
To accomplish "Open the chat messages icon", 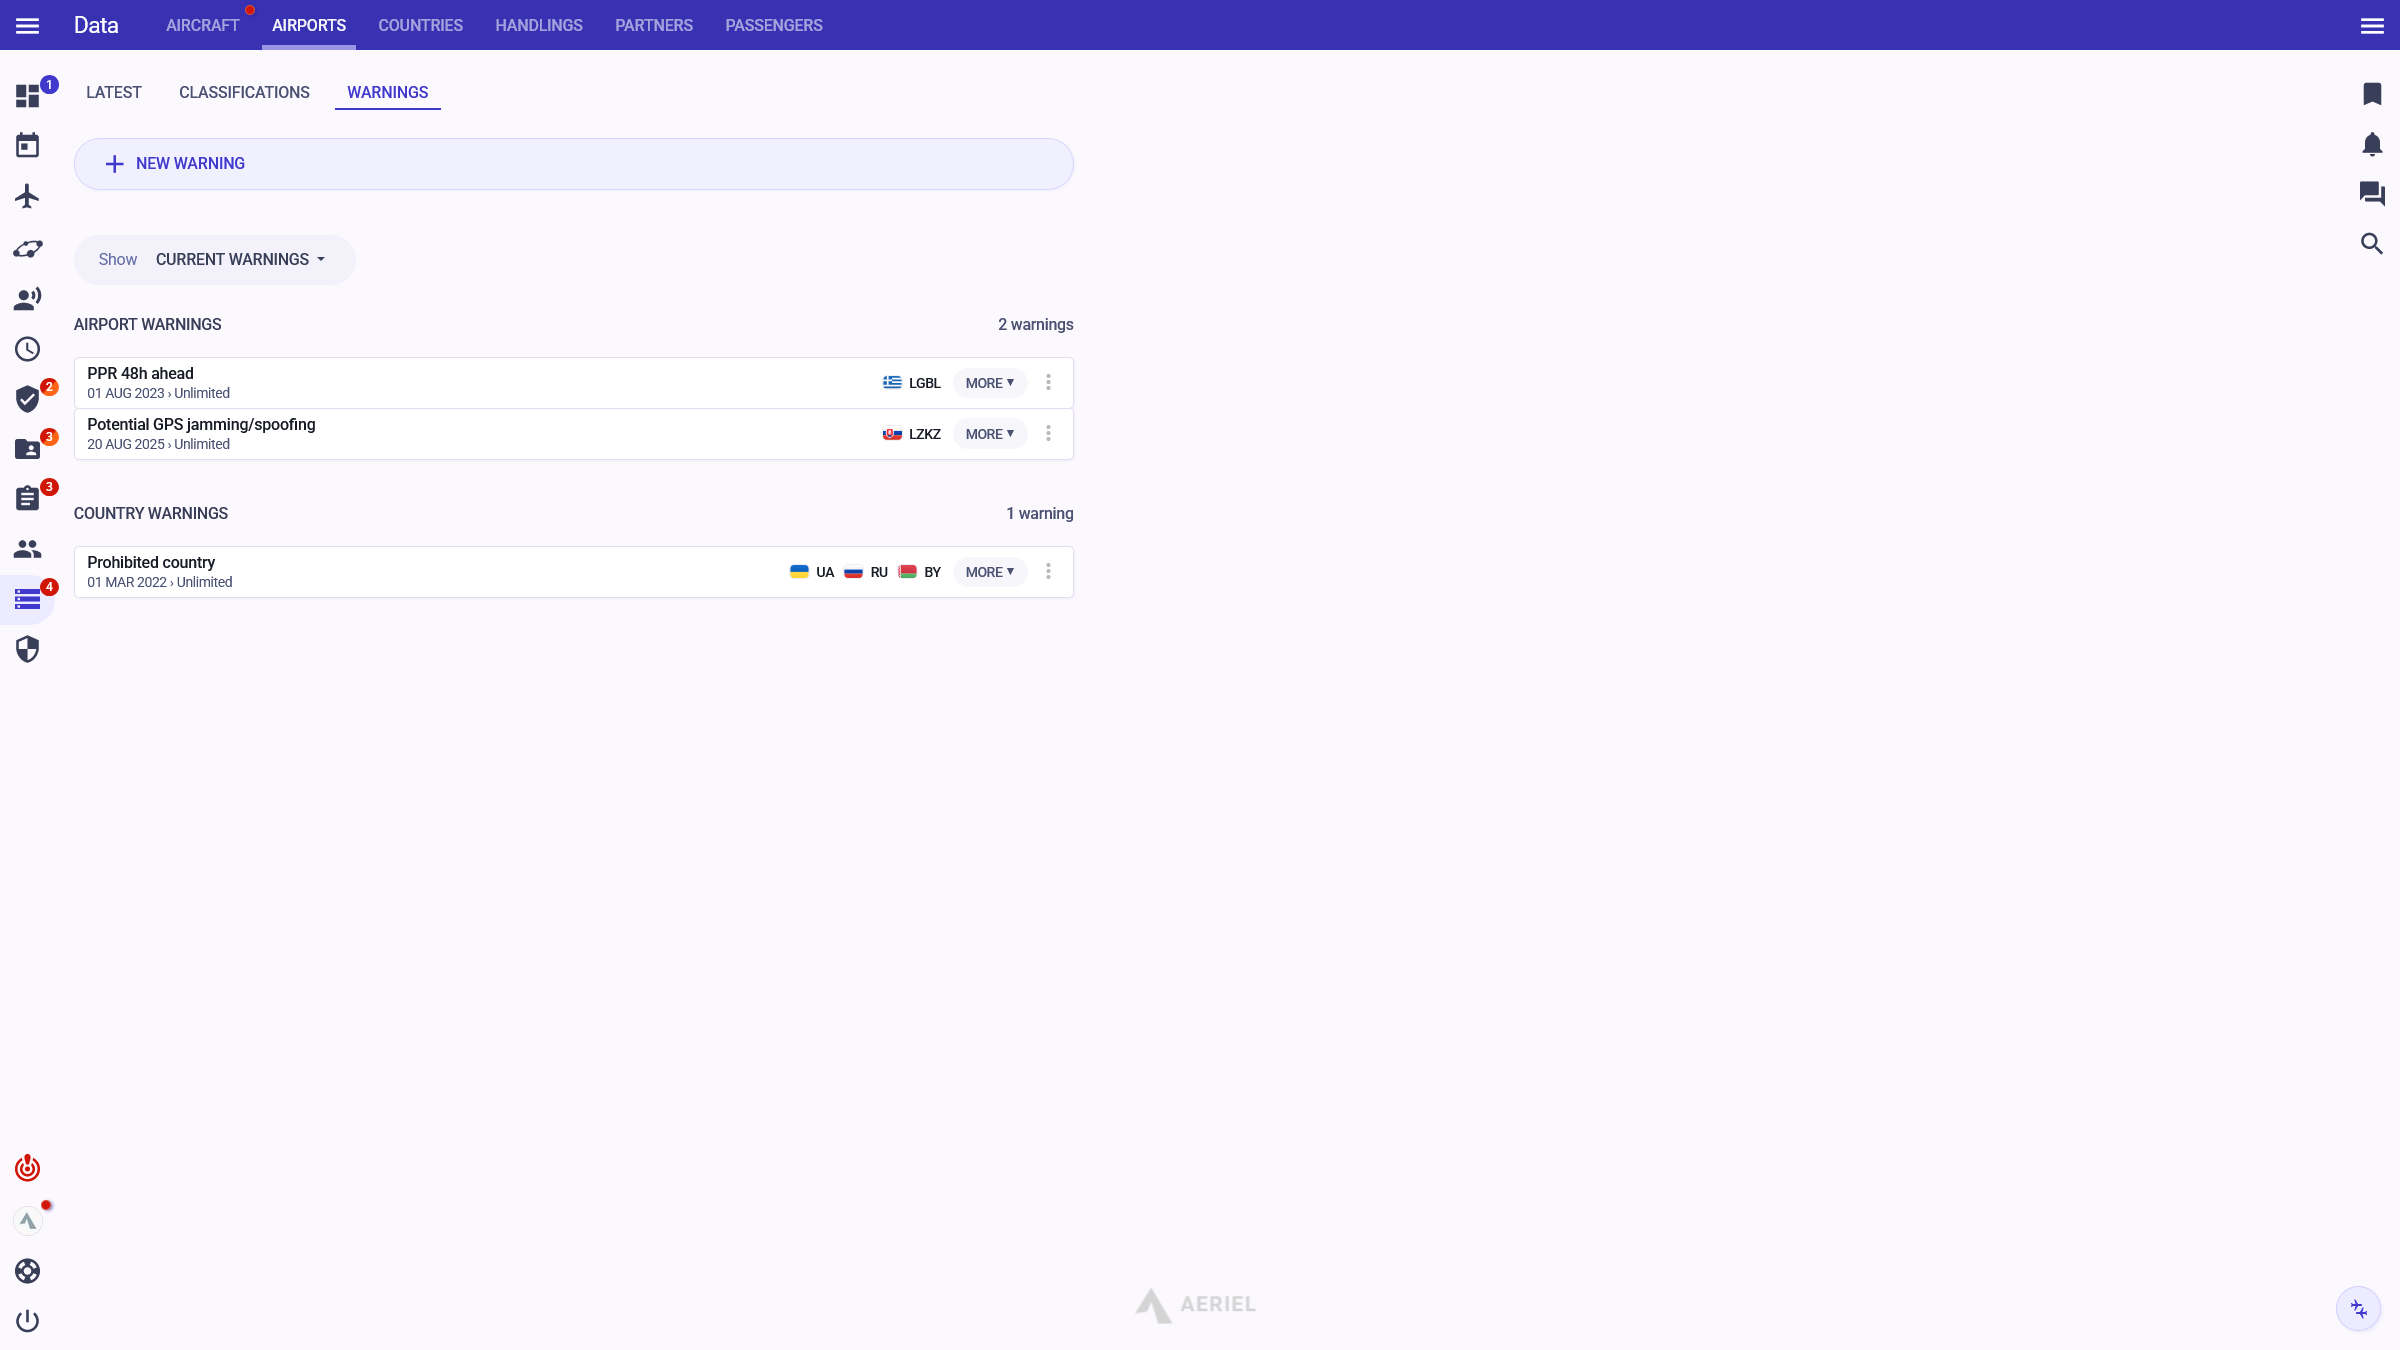I will (2371, 193).
